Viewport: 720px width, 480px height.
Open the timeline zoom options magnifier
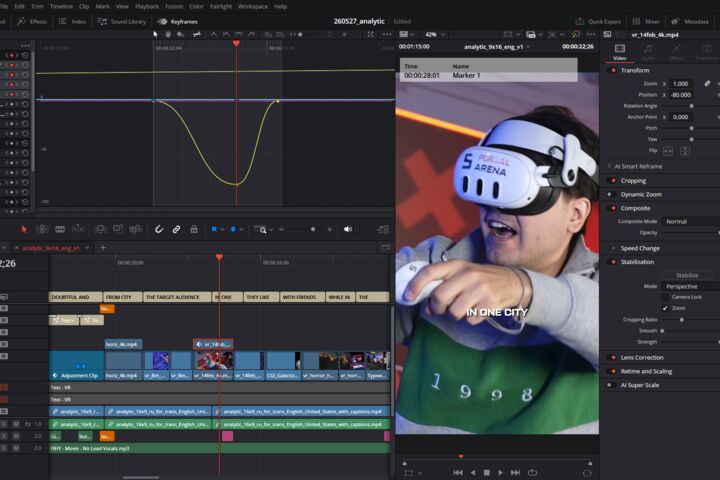click(x=261, y=229)
